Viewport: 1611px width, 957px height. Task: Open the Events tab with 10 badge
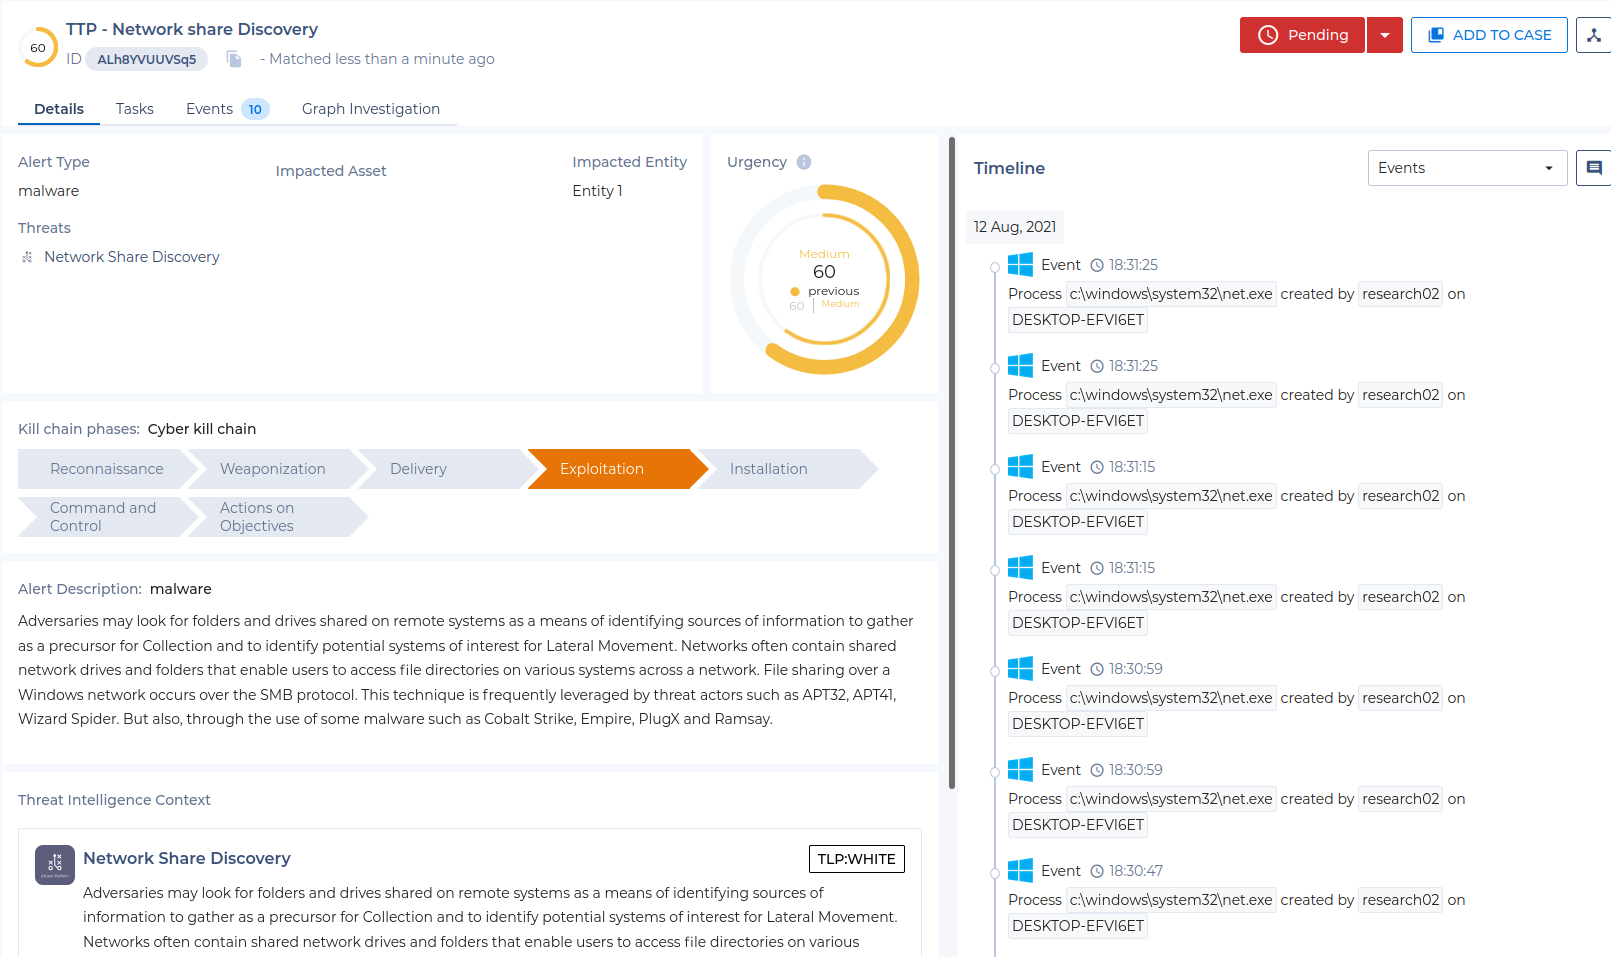[x=227, y=109]
